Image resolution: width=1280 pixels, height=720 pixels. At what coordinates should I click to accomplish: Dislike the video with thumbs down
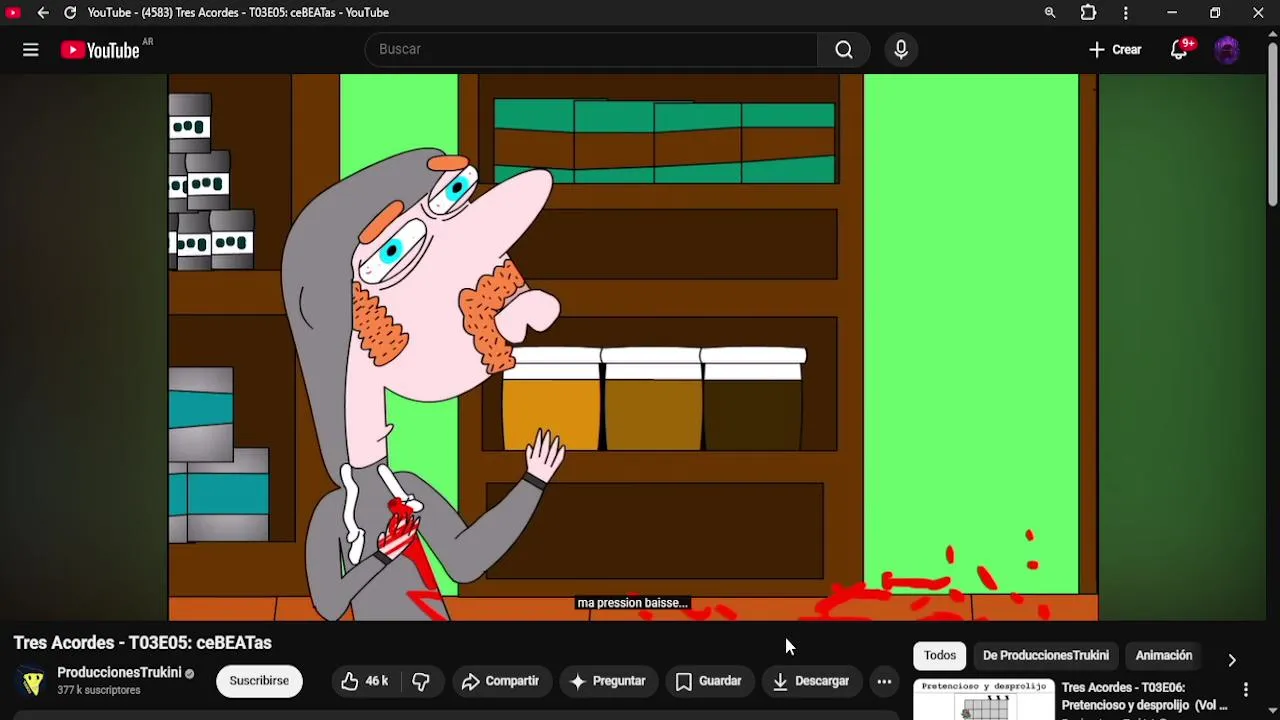point(421,681)
